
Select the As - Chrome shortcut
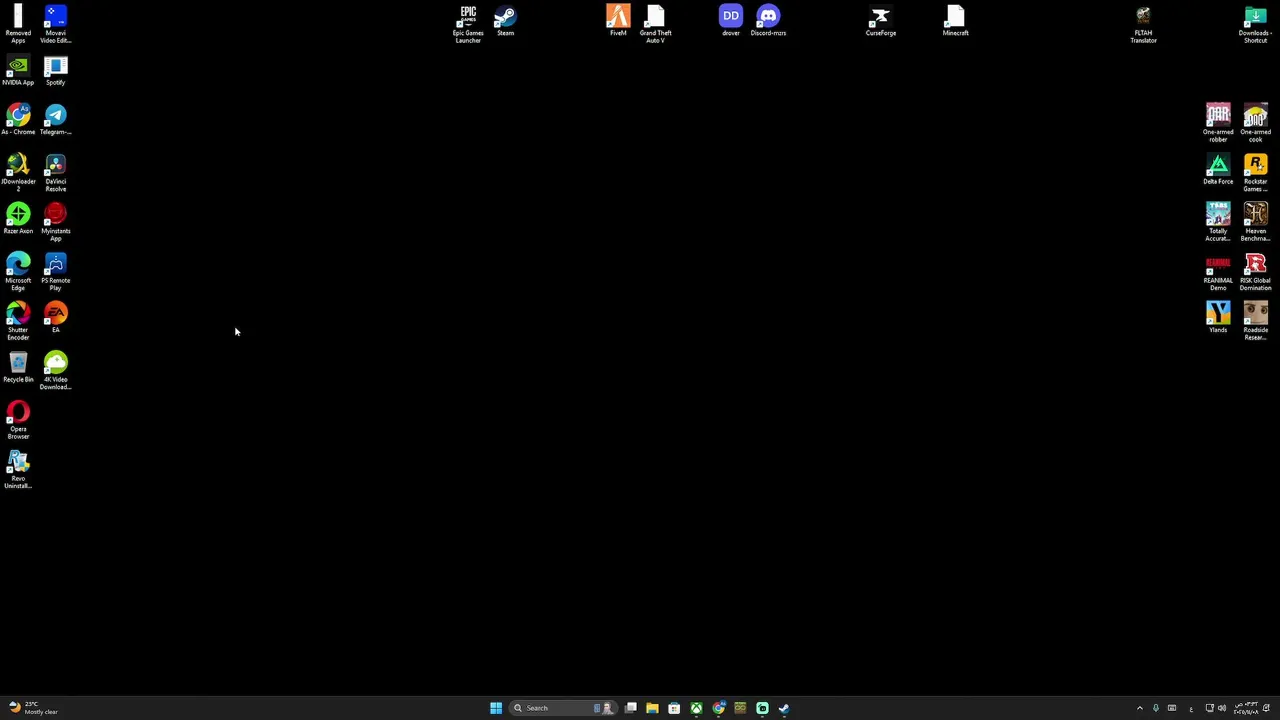pyautogui.click(x=18, y=120)
